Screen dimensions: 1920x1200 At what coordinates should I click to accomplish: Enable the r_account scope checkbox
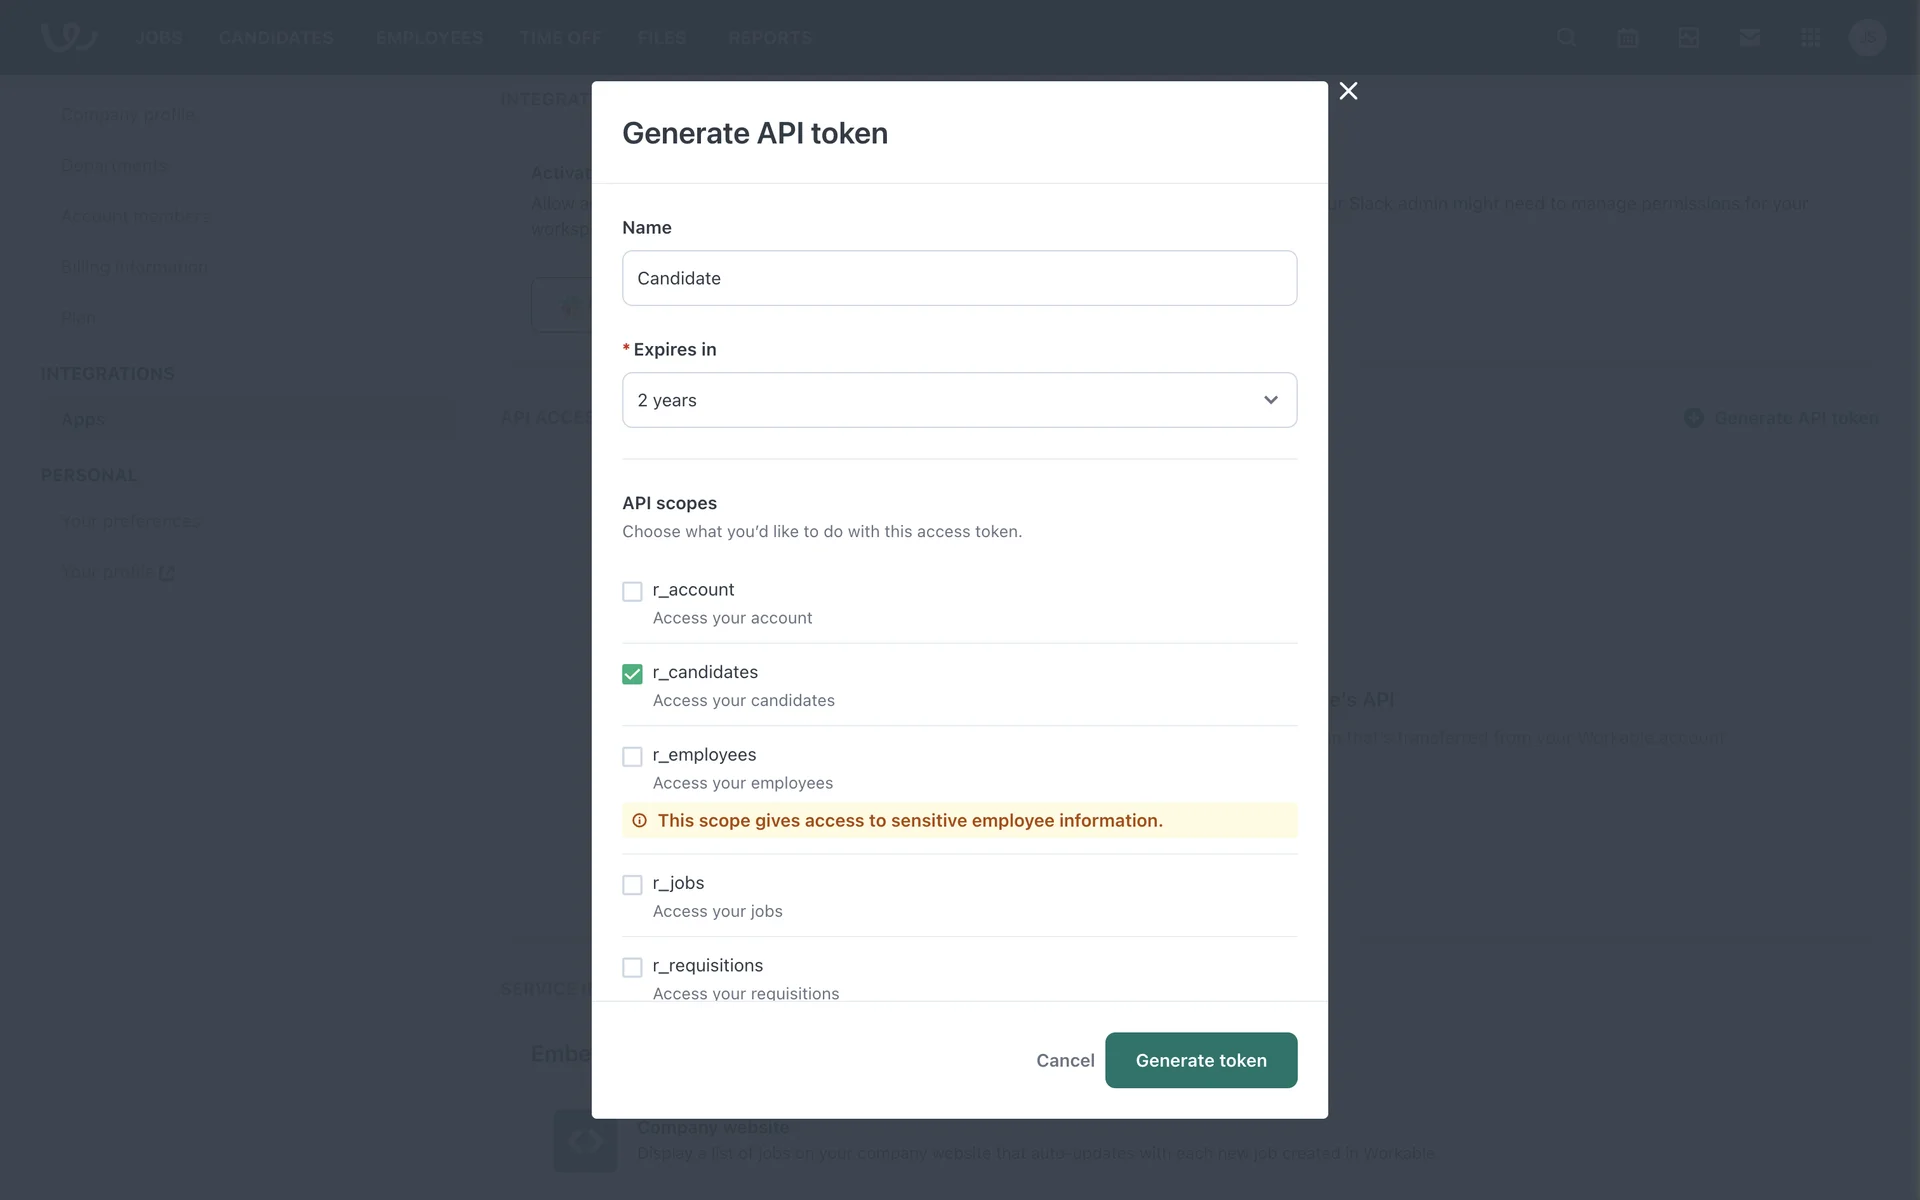coord(632,592)
